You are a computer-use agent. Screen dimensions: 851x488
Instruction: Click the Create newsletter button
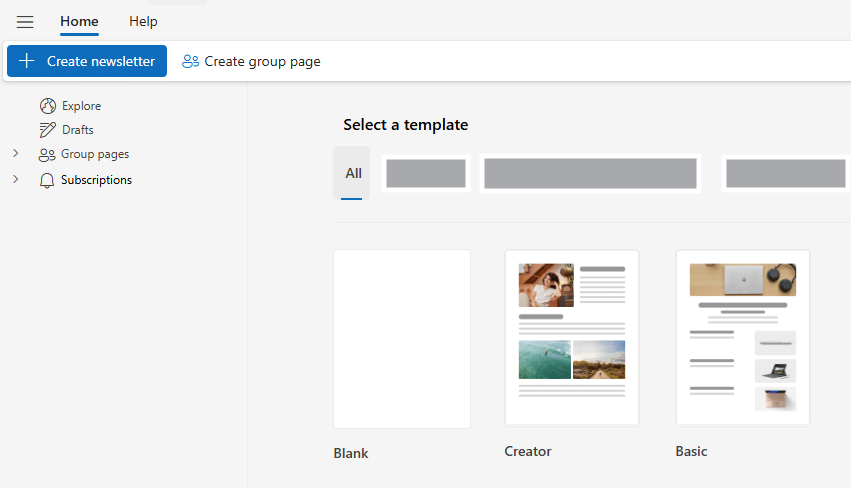tap(87, 61)
